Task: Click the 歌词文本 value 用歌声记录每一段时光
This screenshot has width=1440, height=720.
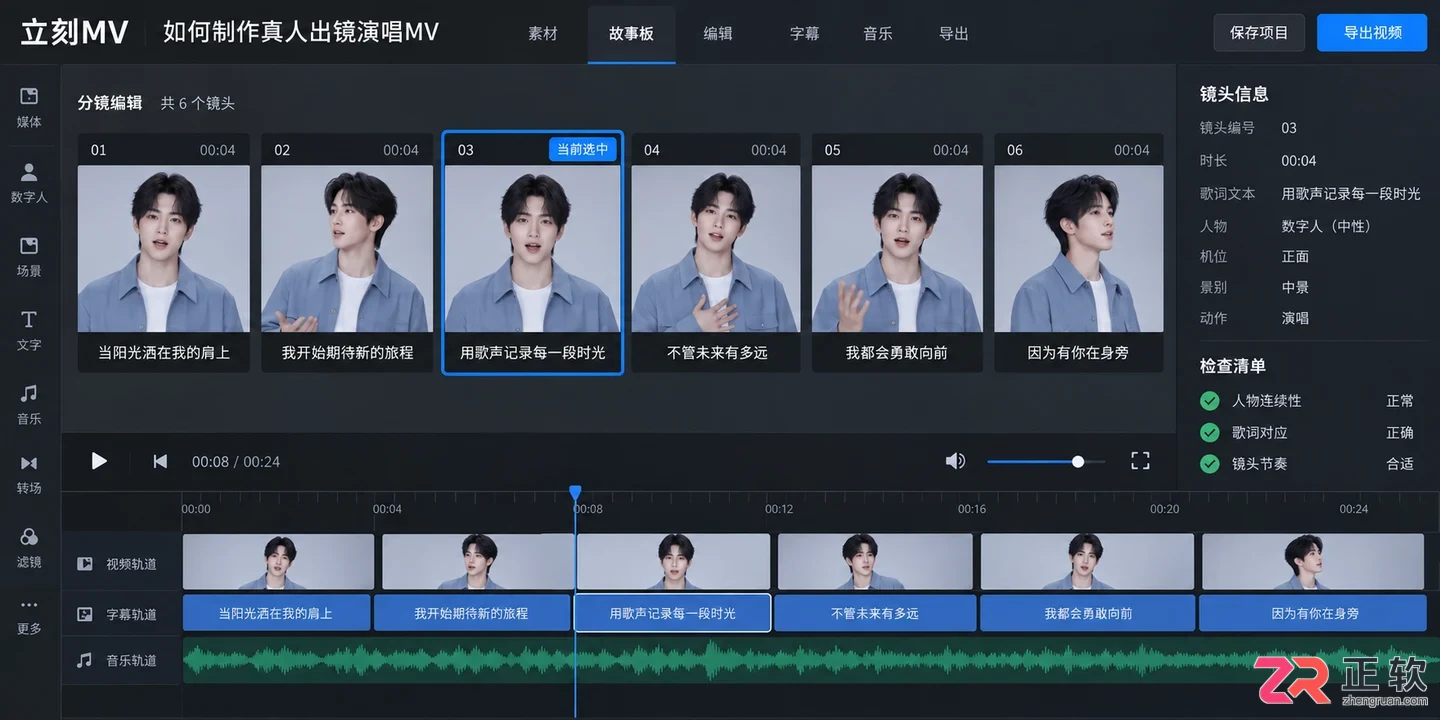Action: [1351, 193]
